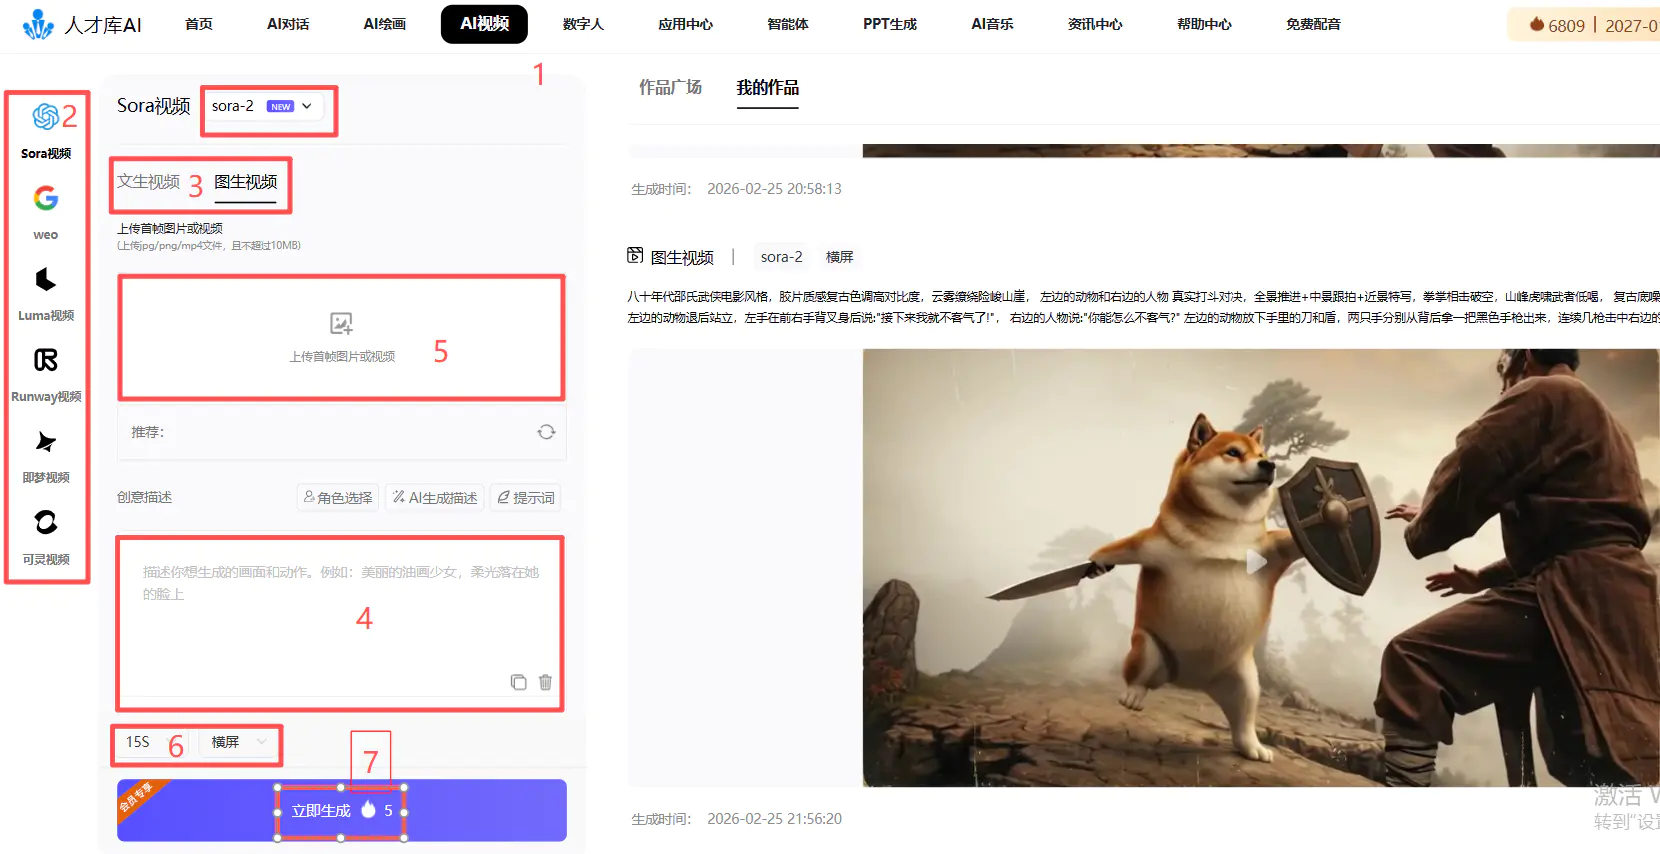Screen dimensions: 1660x854
Task: Switch to the 作品广场 tab
Action: [x=670, y=88]
